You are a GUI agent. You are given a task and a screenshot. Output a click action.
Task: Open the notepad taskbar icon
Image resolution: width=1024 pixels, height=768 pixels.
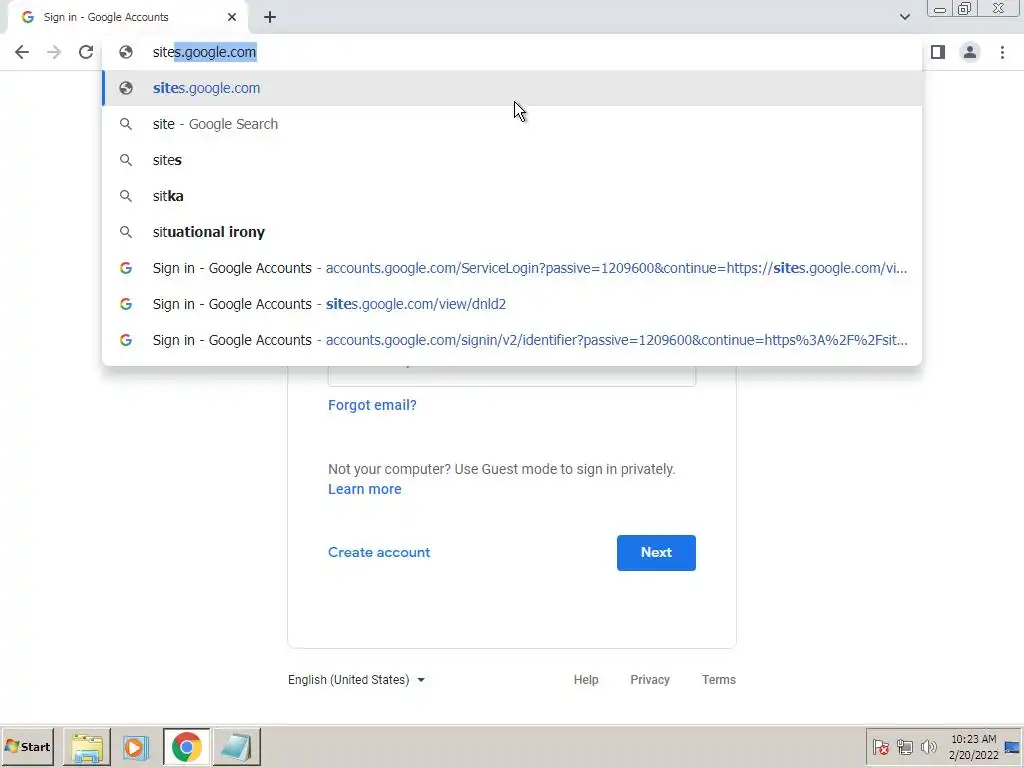[236, 747]
